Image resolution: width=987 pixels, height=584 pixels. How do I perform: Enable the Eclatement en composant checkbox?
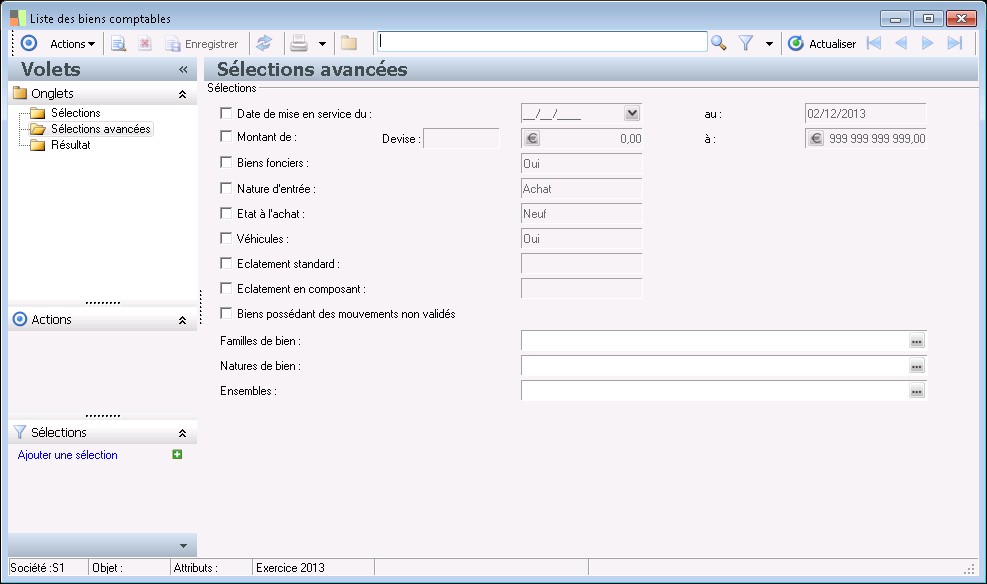click(x=226, y=288)
